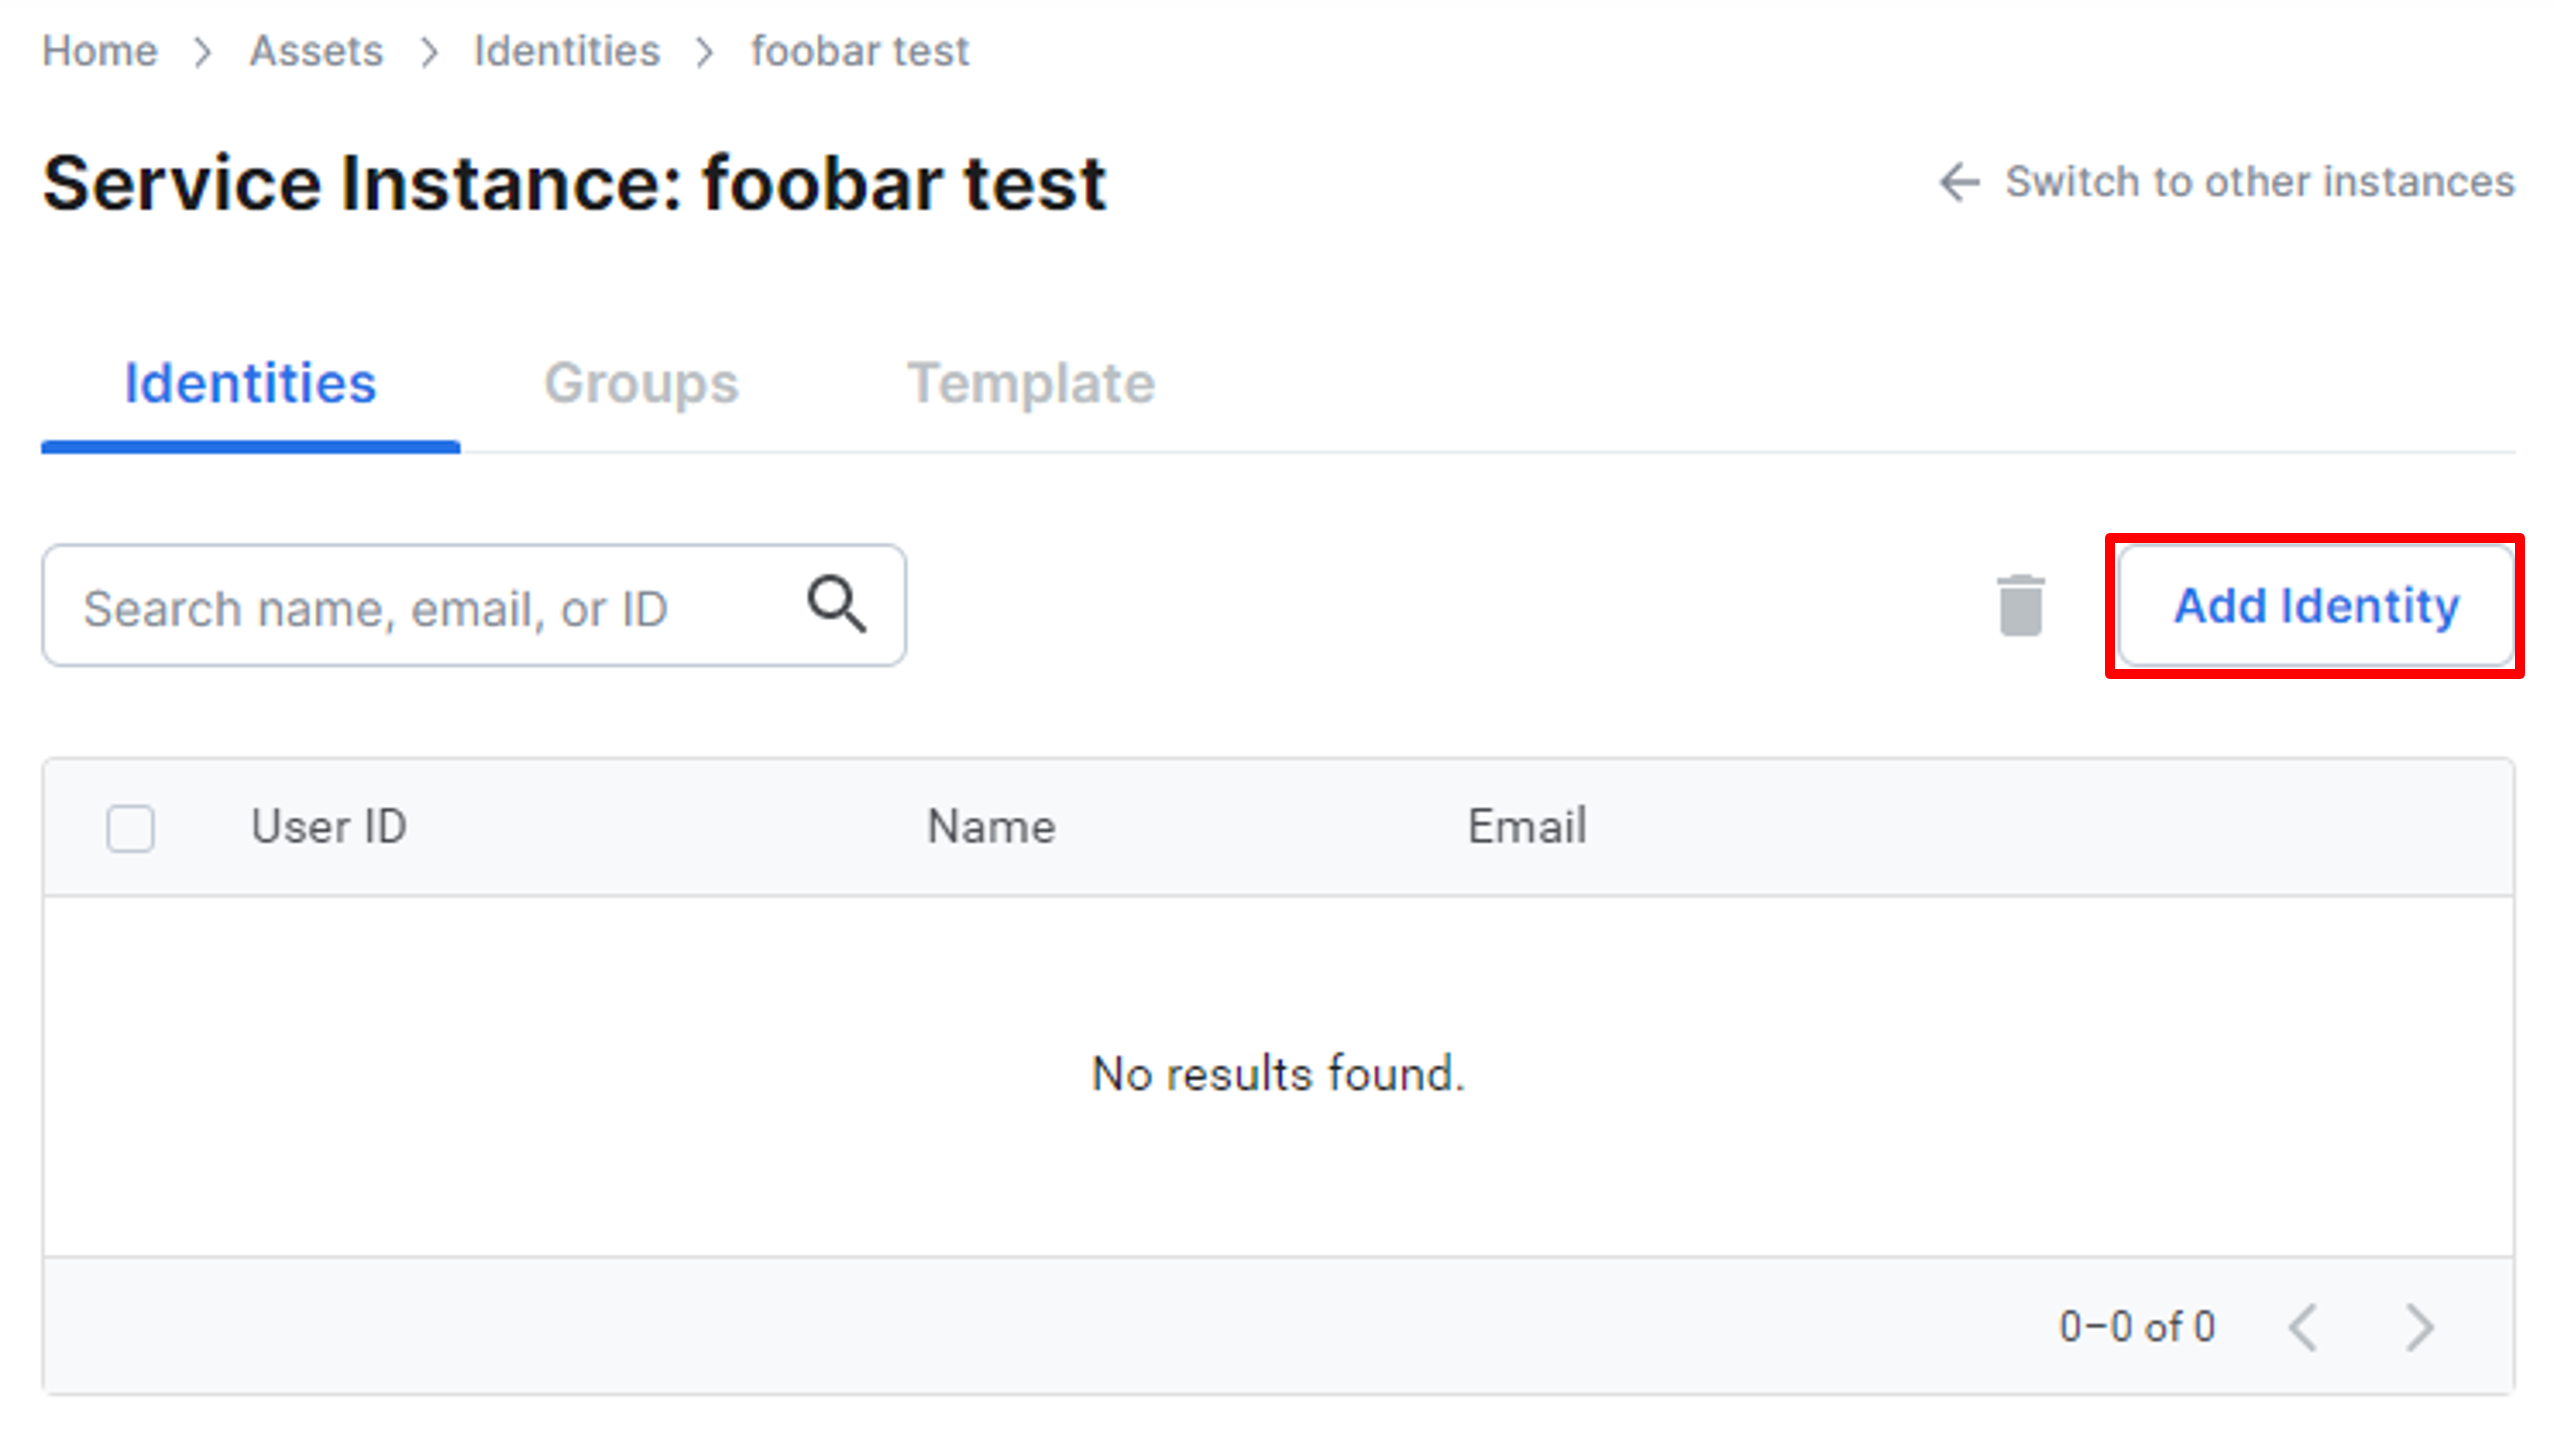Go to previous page of results

tap(2302, 1327)
